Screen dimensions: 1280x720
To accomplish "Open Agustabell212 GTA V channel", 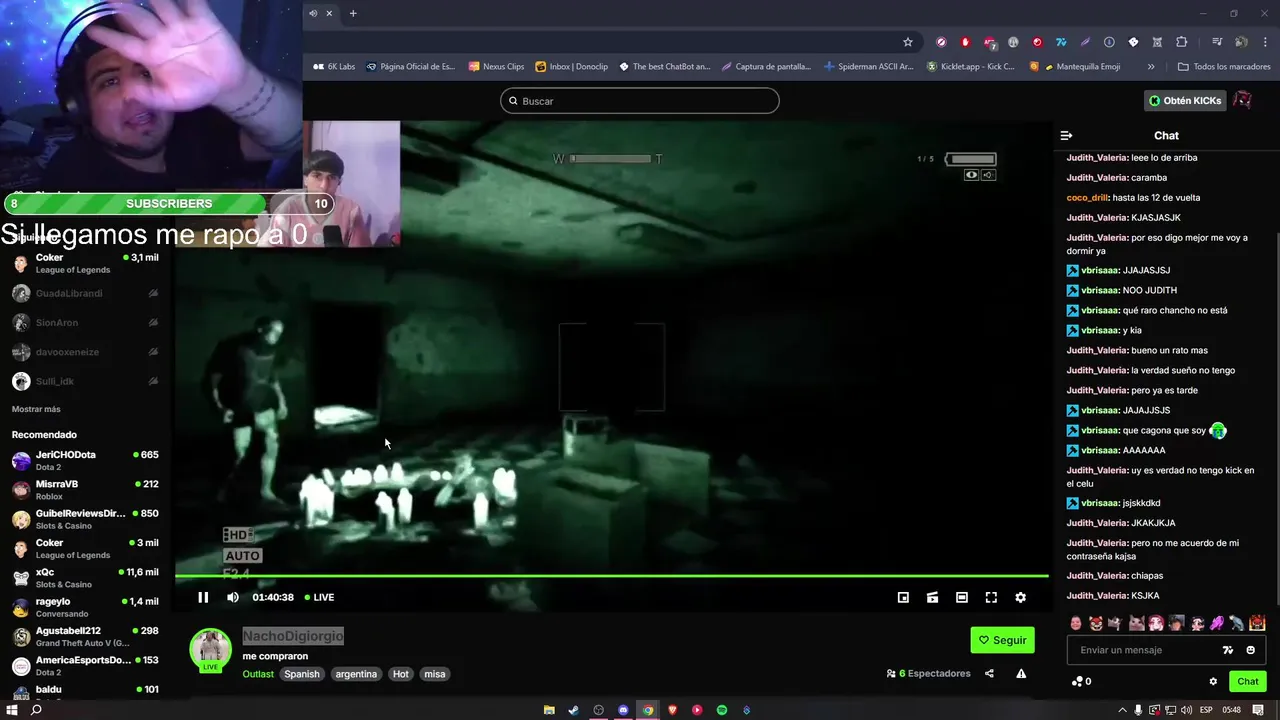I will point(87,636).
